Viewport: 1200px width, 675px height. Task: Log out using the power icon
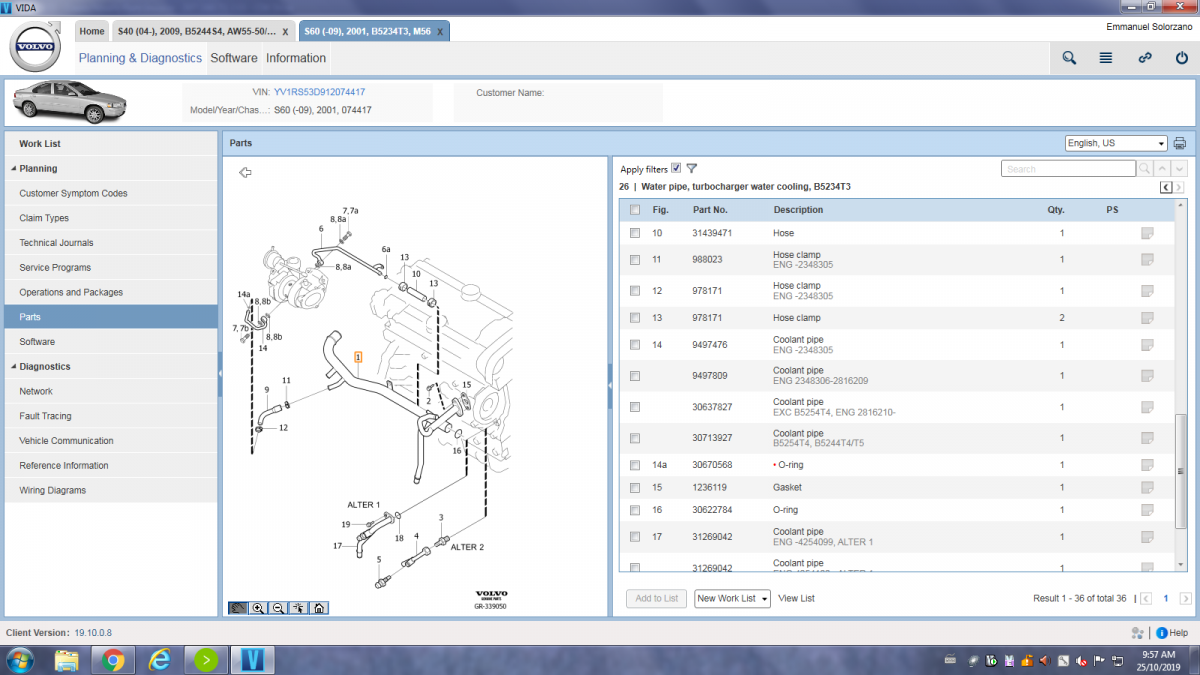coord(1182,58)
